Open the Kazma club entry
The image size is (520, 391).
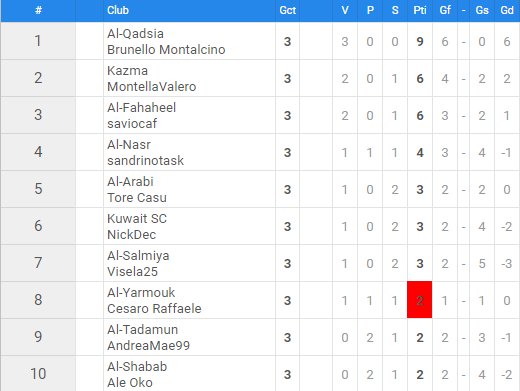[127, 71]
